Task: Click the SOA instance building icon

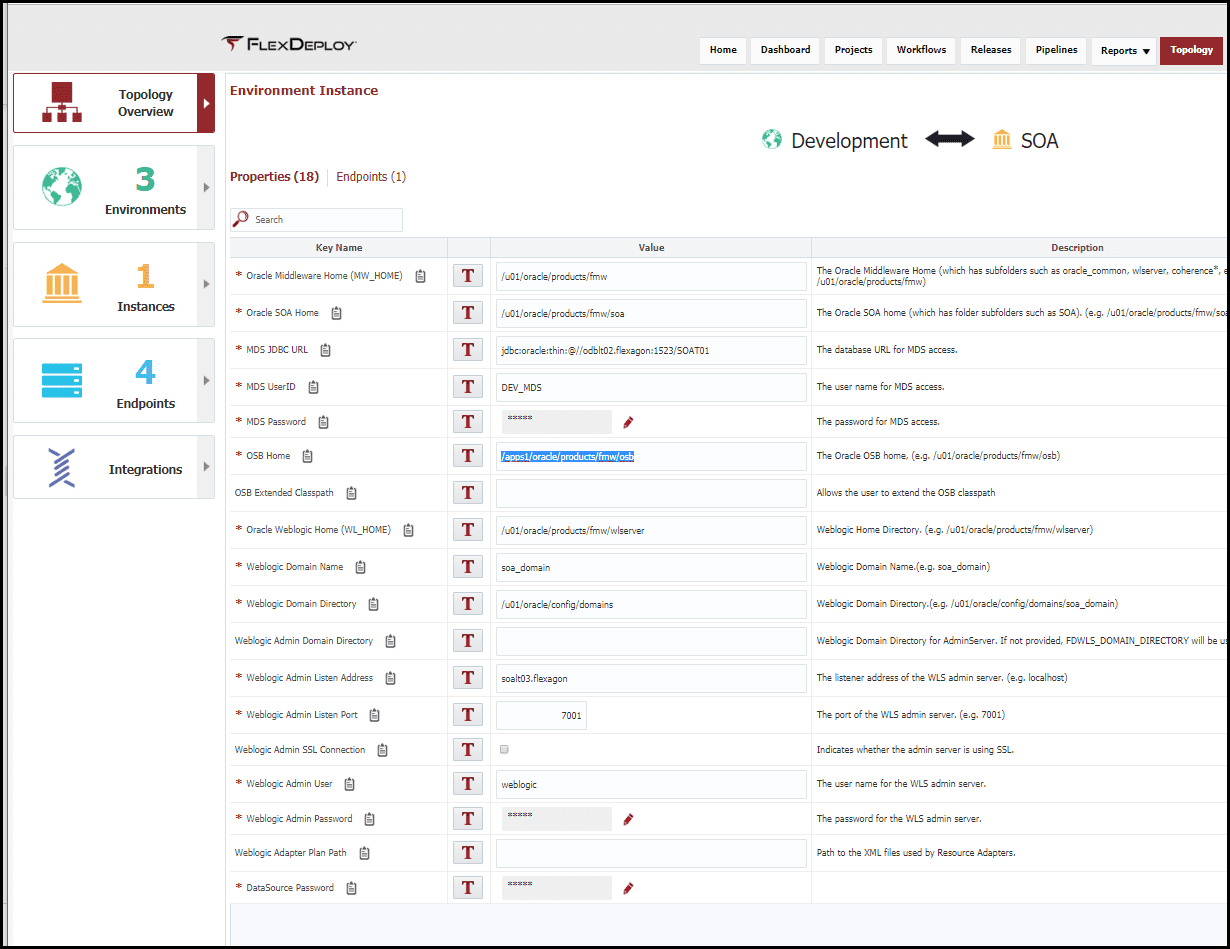Action: (x=1001, y=139)
